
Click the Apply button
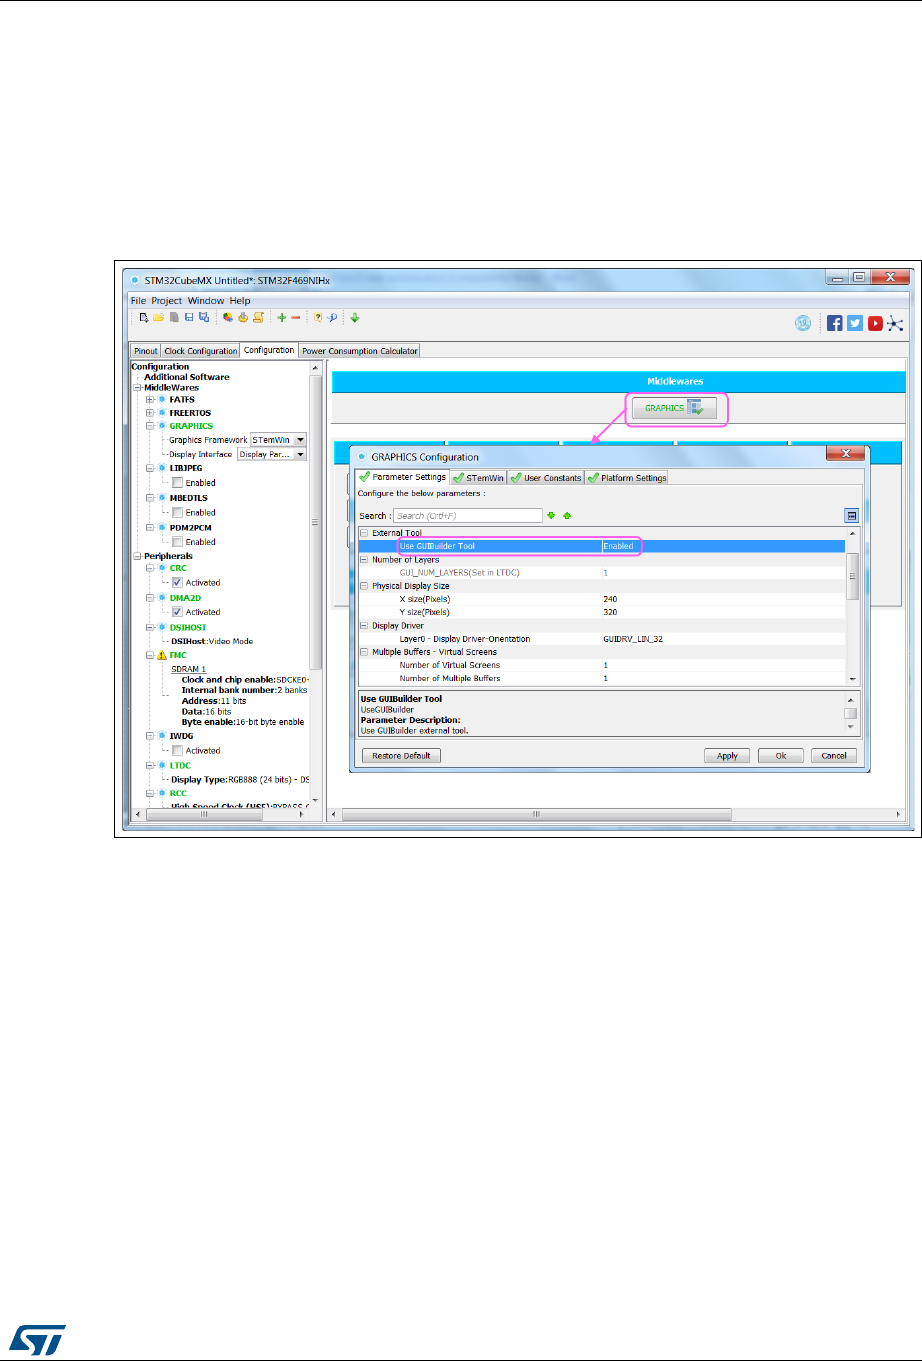click(727, 756)
